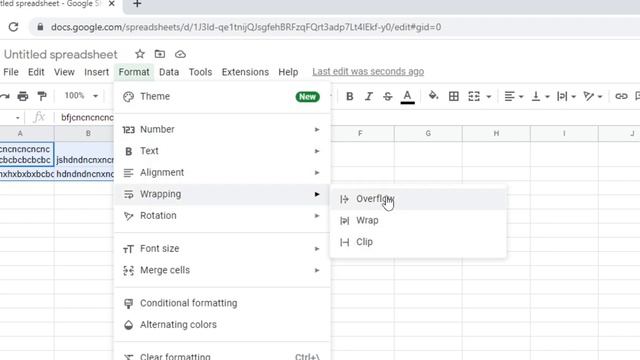The height and width of the screenshot is (360, 640).
Task: Print the spreadsheet using the printer icon
Action: (x=23, y=96)
